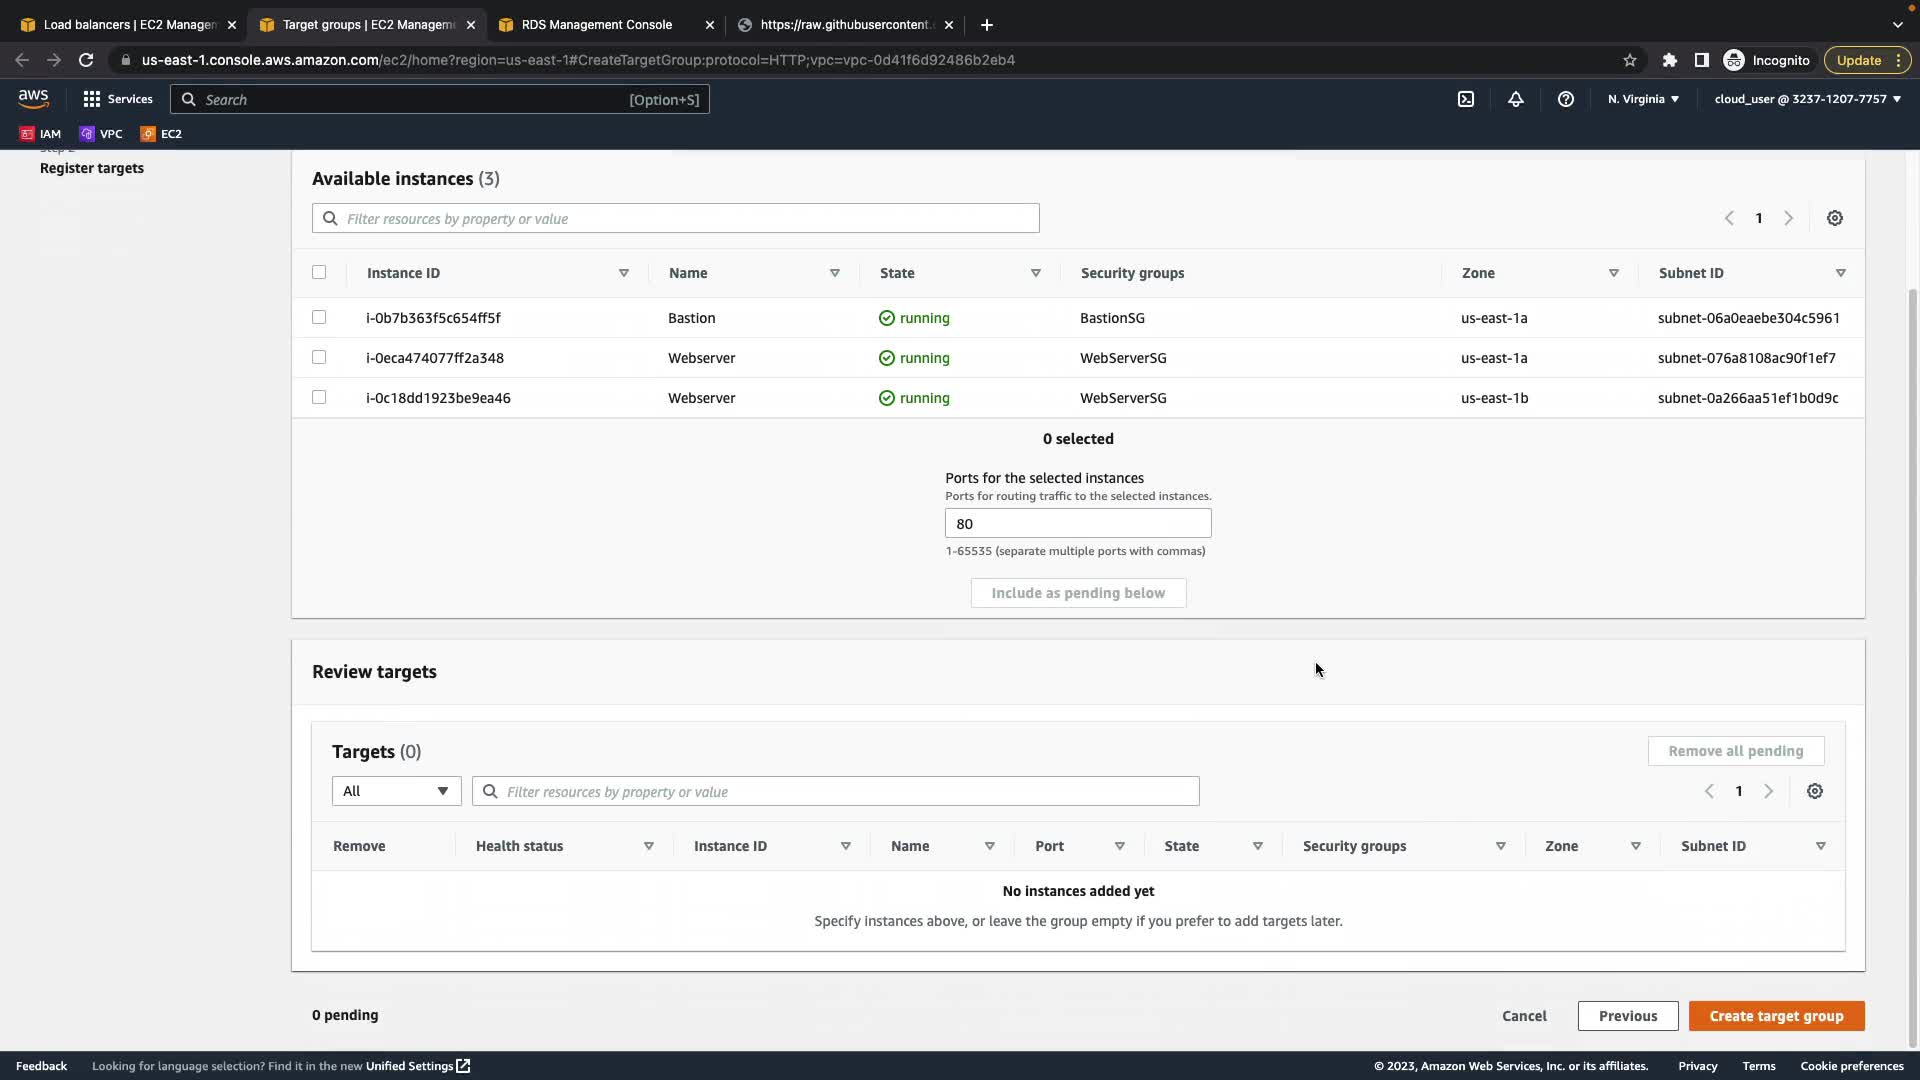Toggle select-all instances header checkbox
Image resolution: width=1920 pixels, height=1080 pixels.
click(319, 272)
